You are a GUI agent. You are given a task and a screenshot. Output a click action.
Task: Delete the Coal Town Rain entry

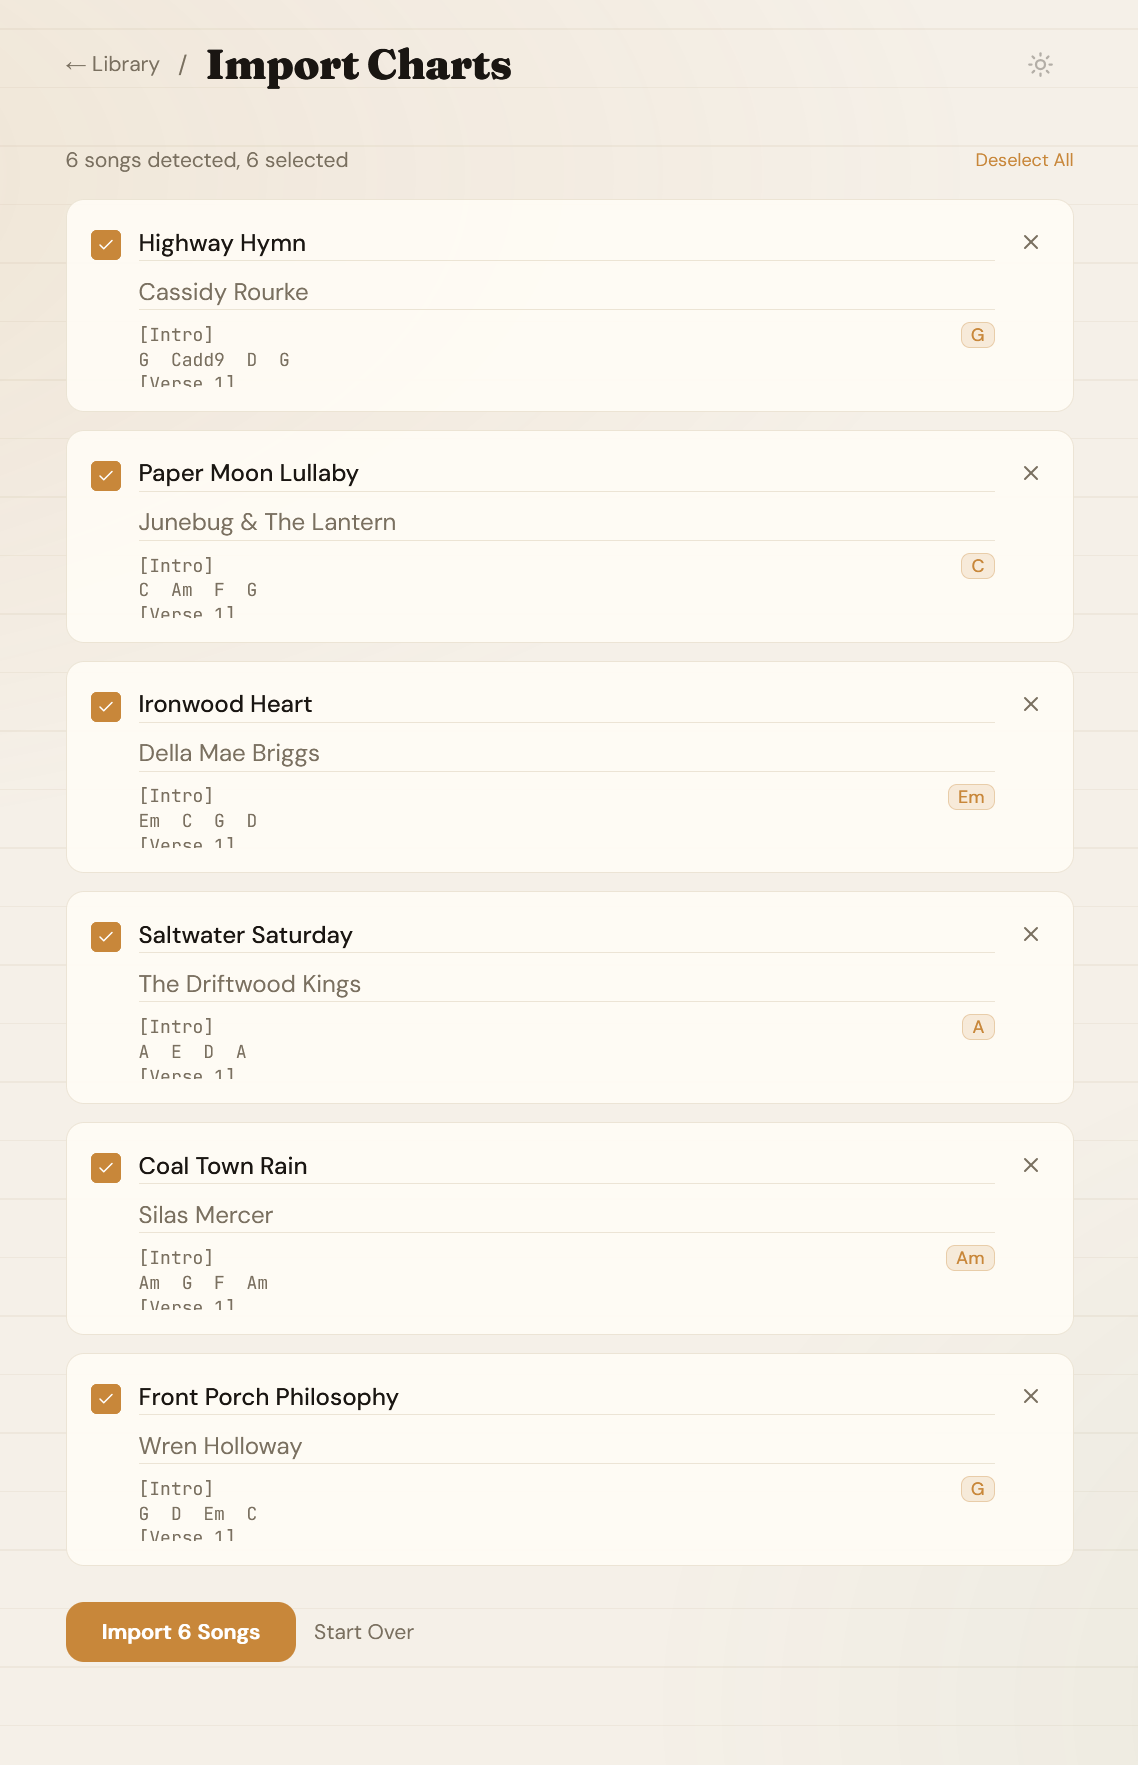[1031, 1165]
